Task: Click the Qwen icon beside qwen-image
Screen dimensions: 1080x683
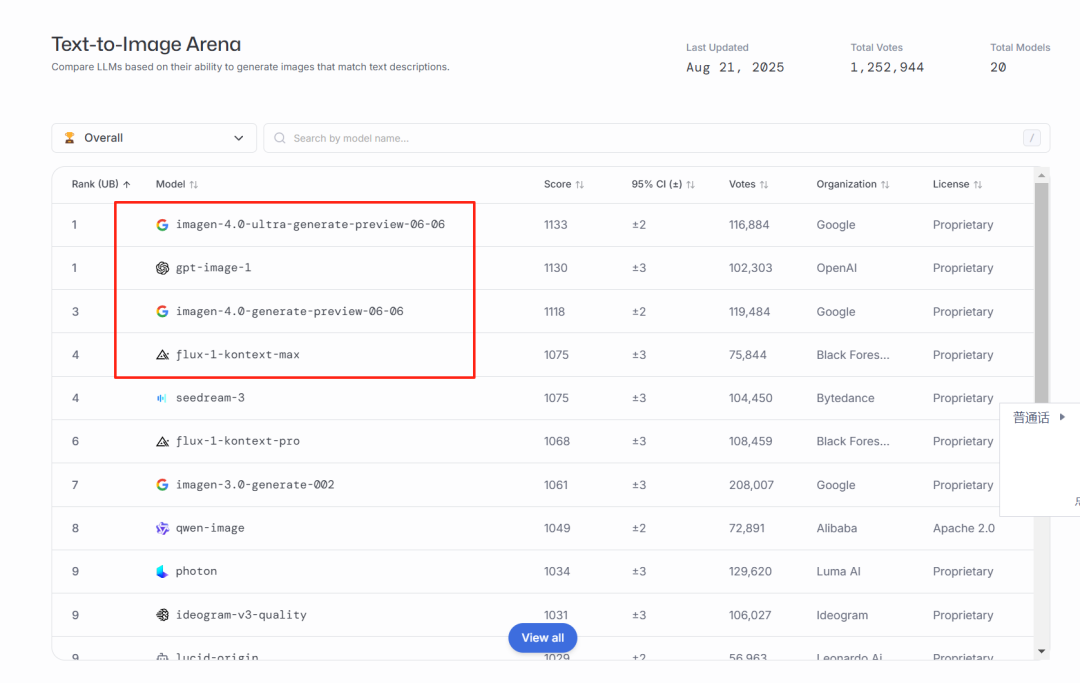Action: 162,528
